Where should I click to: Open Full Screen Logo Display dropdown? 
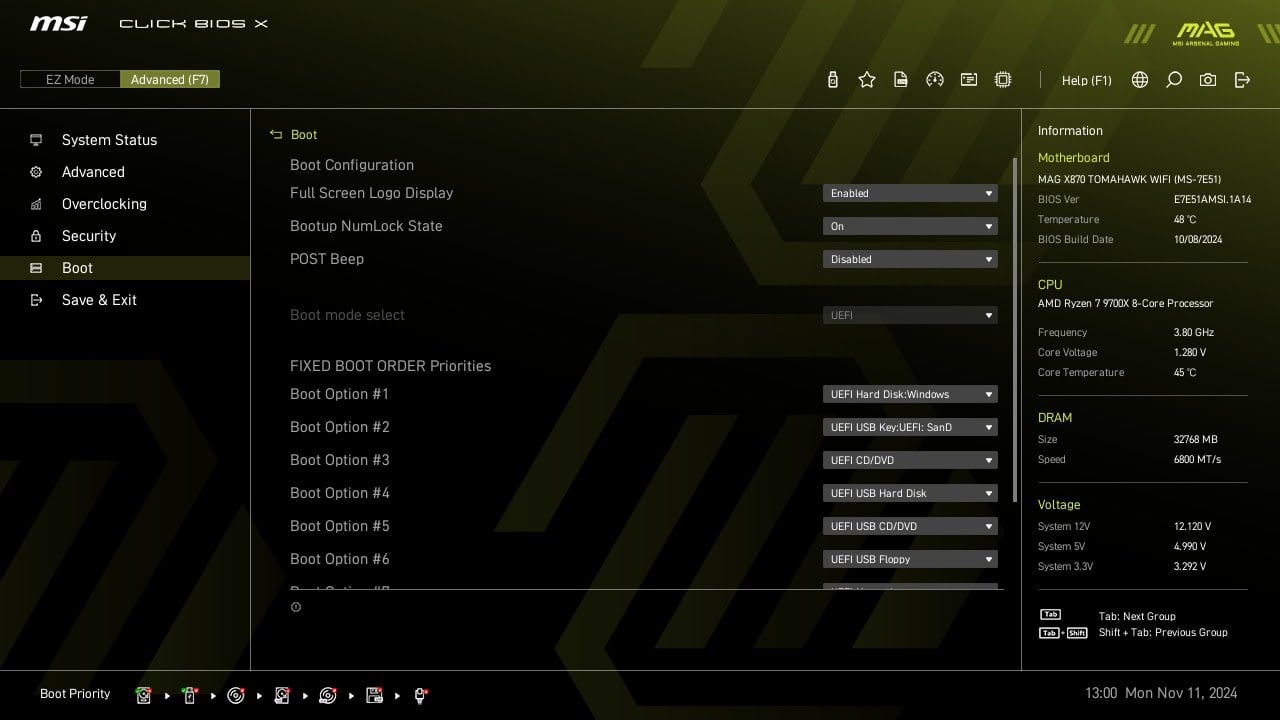(x=910, y=193)
